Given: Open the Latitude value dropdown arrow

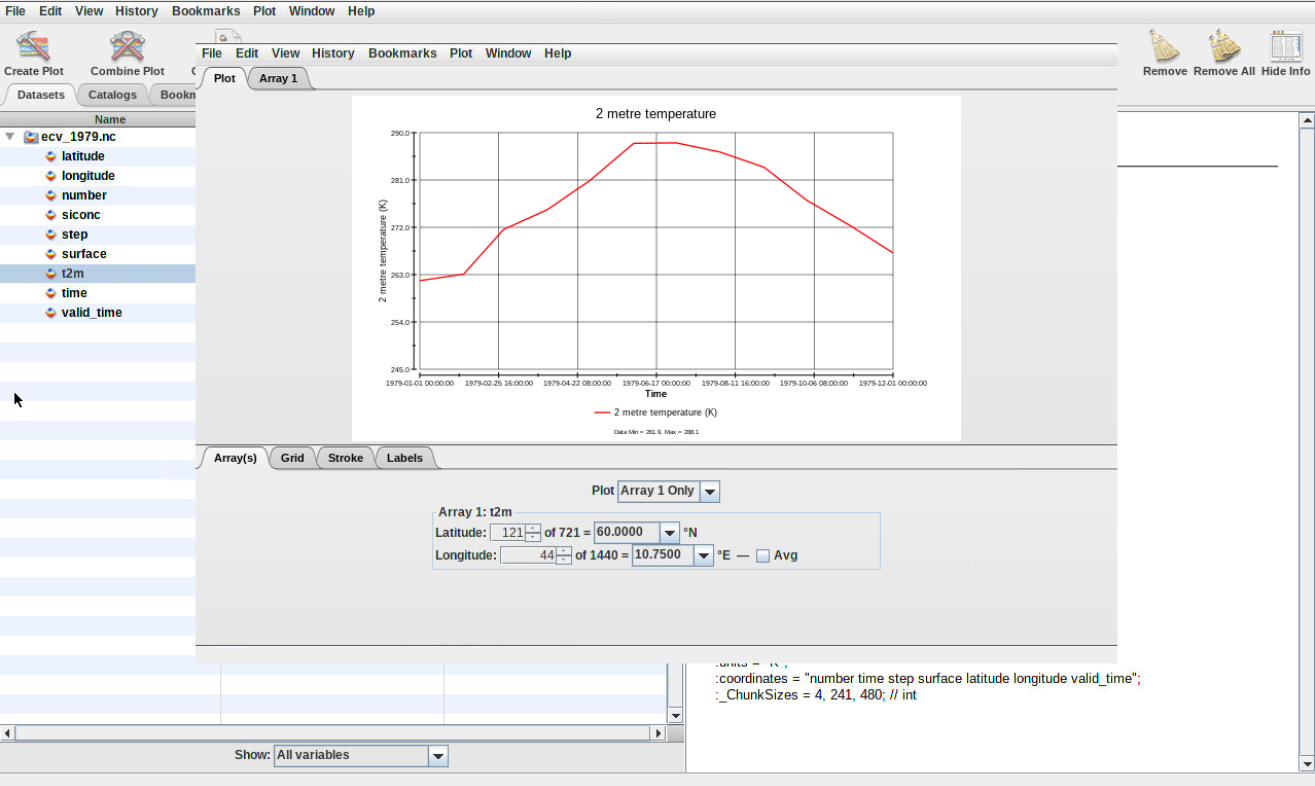Looking at the screenshot, I should click(x=670, y=533).
